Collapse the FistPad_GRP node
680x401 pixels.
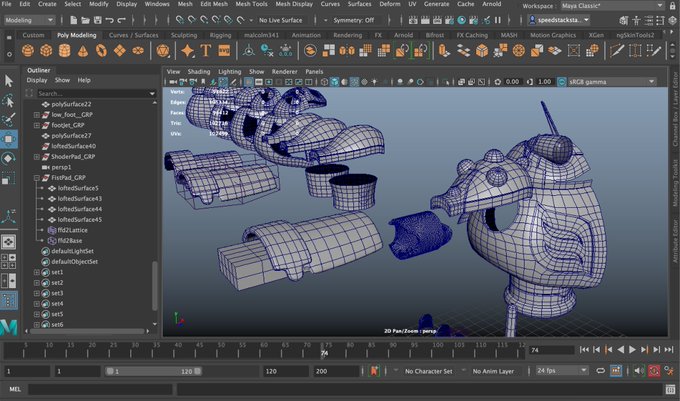[x=37, y=178]
